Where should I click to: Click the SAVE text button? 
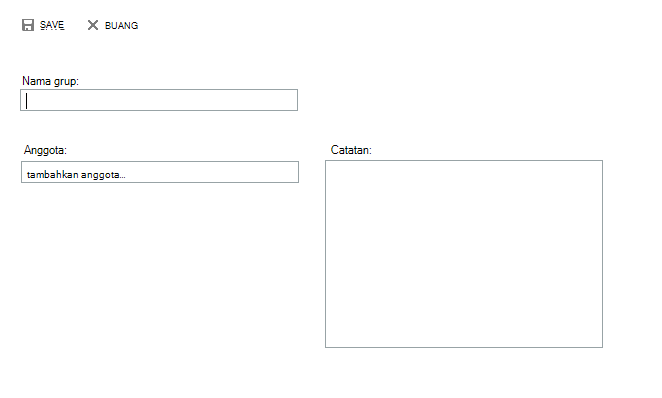pyautogui.click(x=52, y=25)
